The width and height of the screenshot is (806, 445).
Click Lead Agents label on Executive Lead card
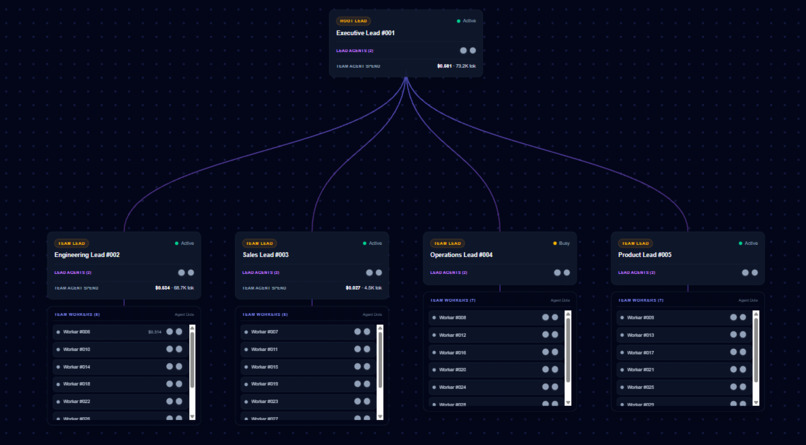[355, 51]
